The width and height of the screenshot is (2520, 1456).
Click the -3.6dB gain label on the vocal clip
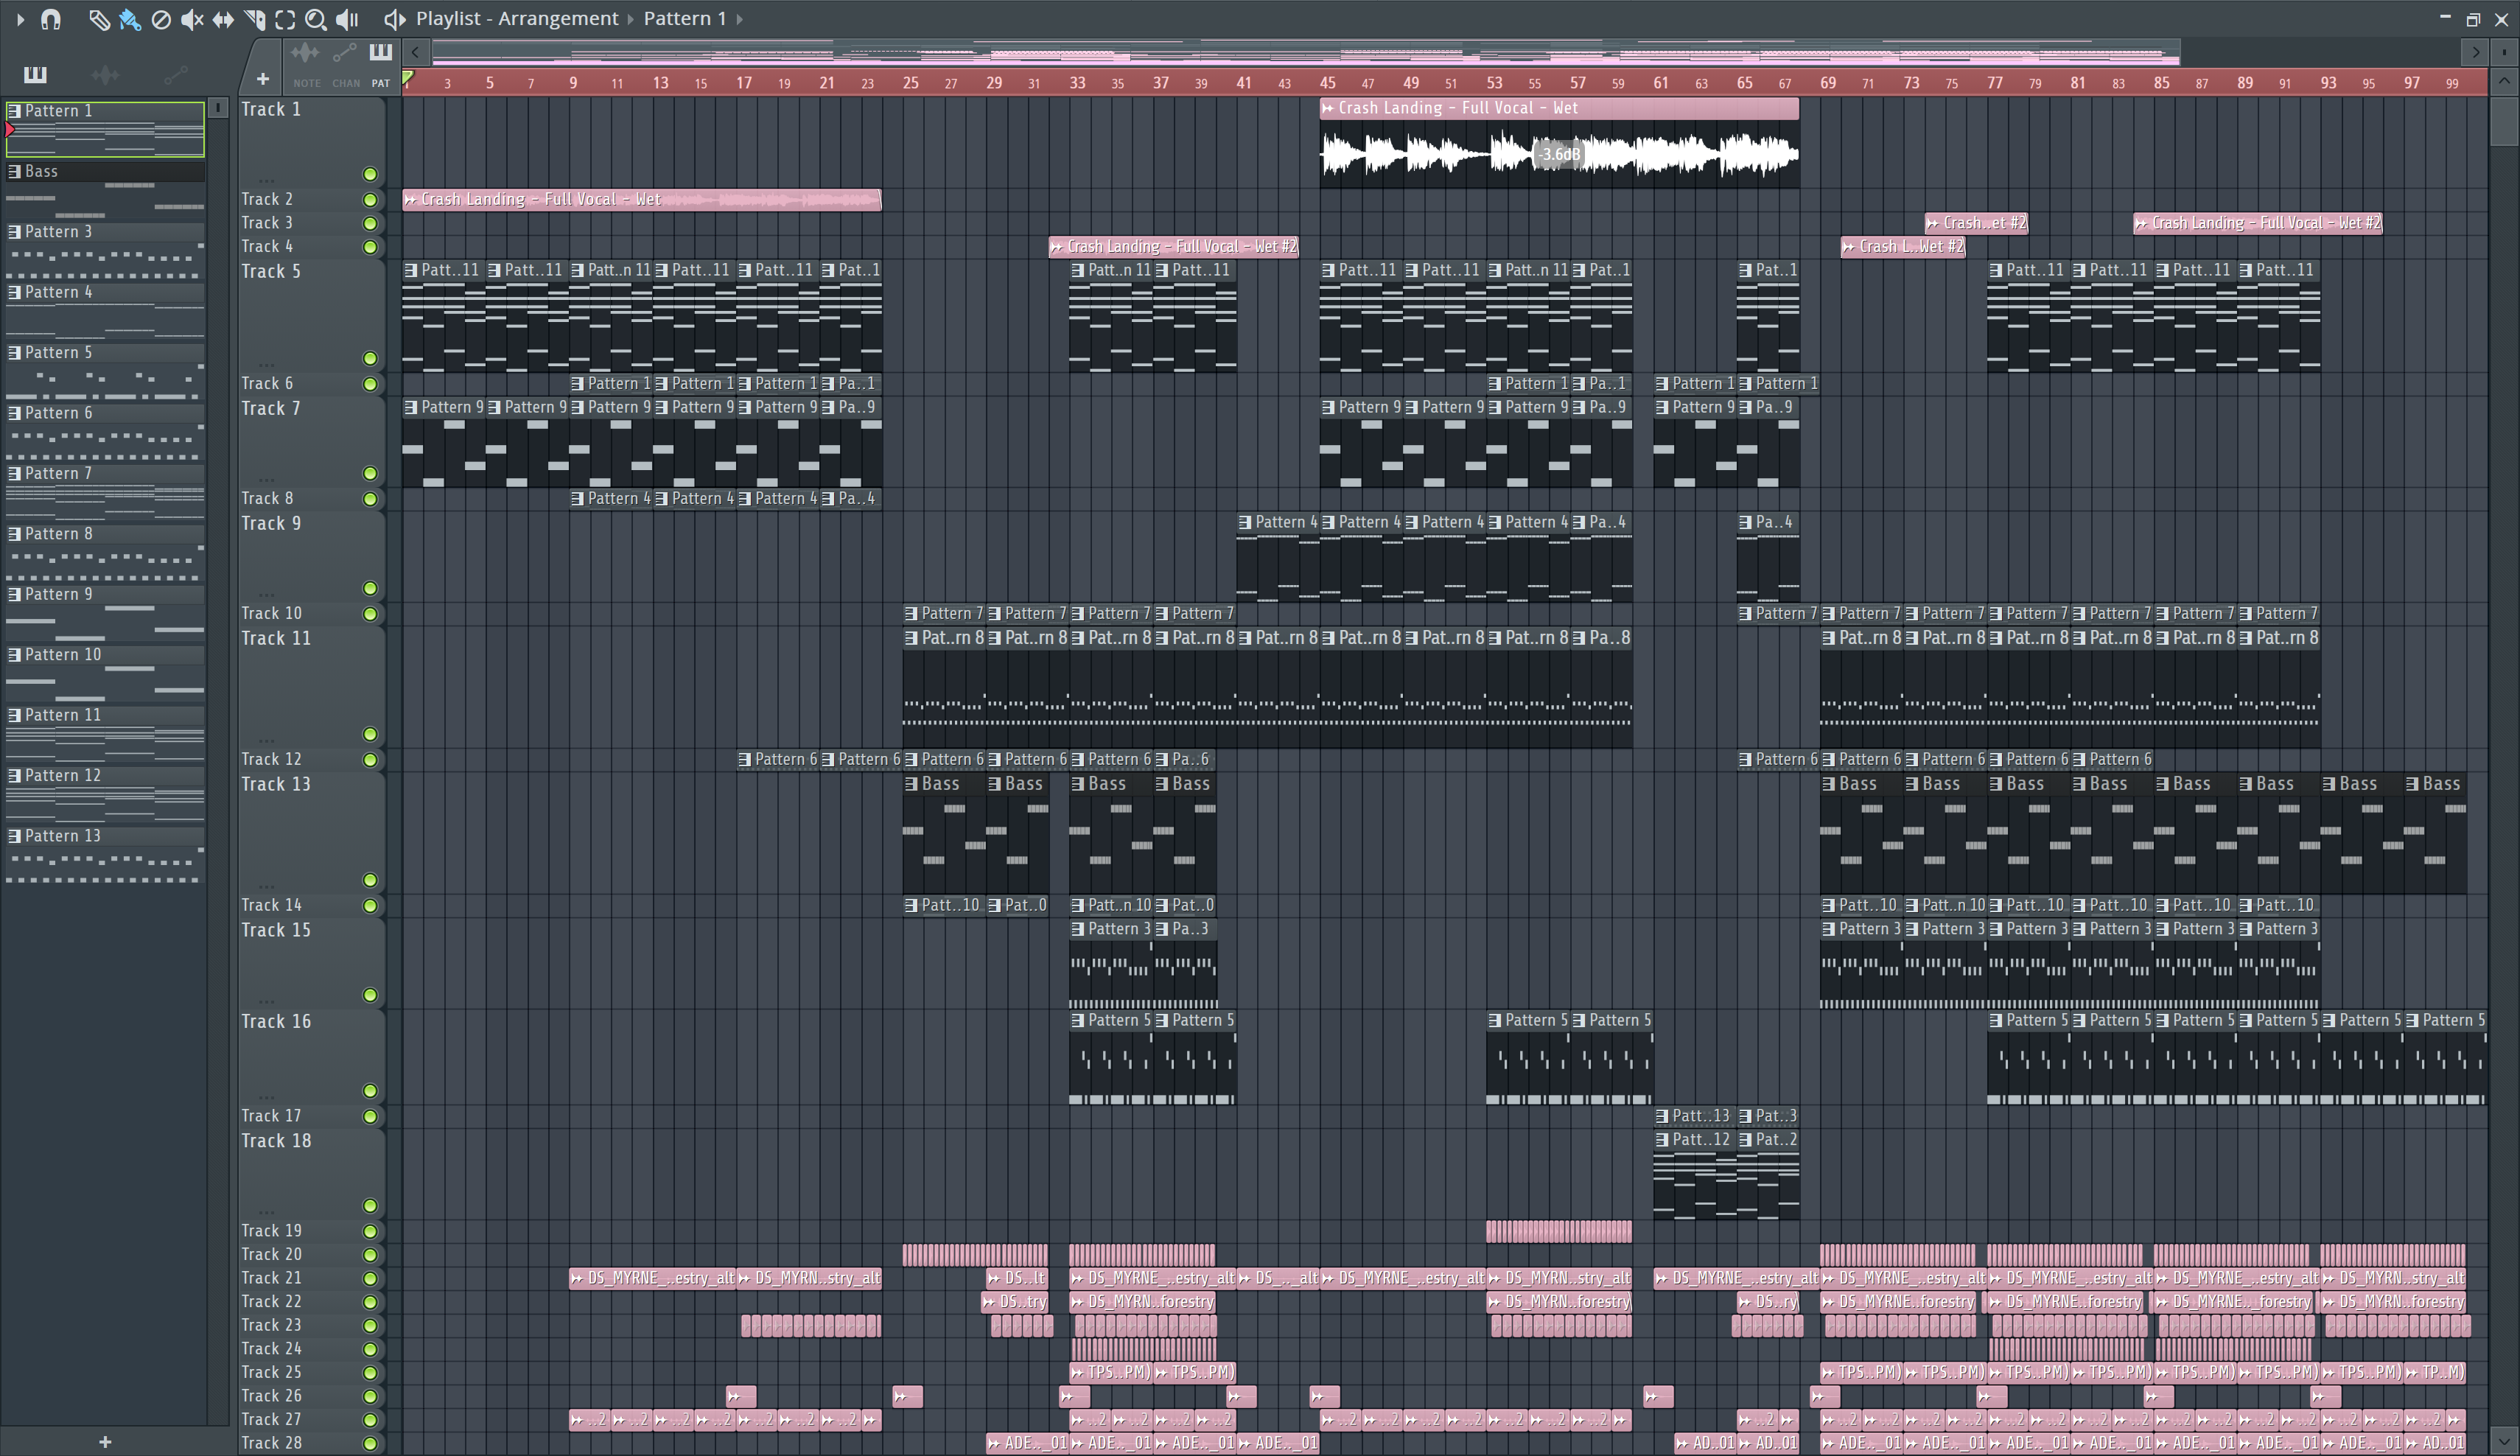click(x=1559, y=154)
